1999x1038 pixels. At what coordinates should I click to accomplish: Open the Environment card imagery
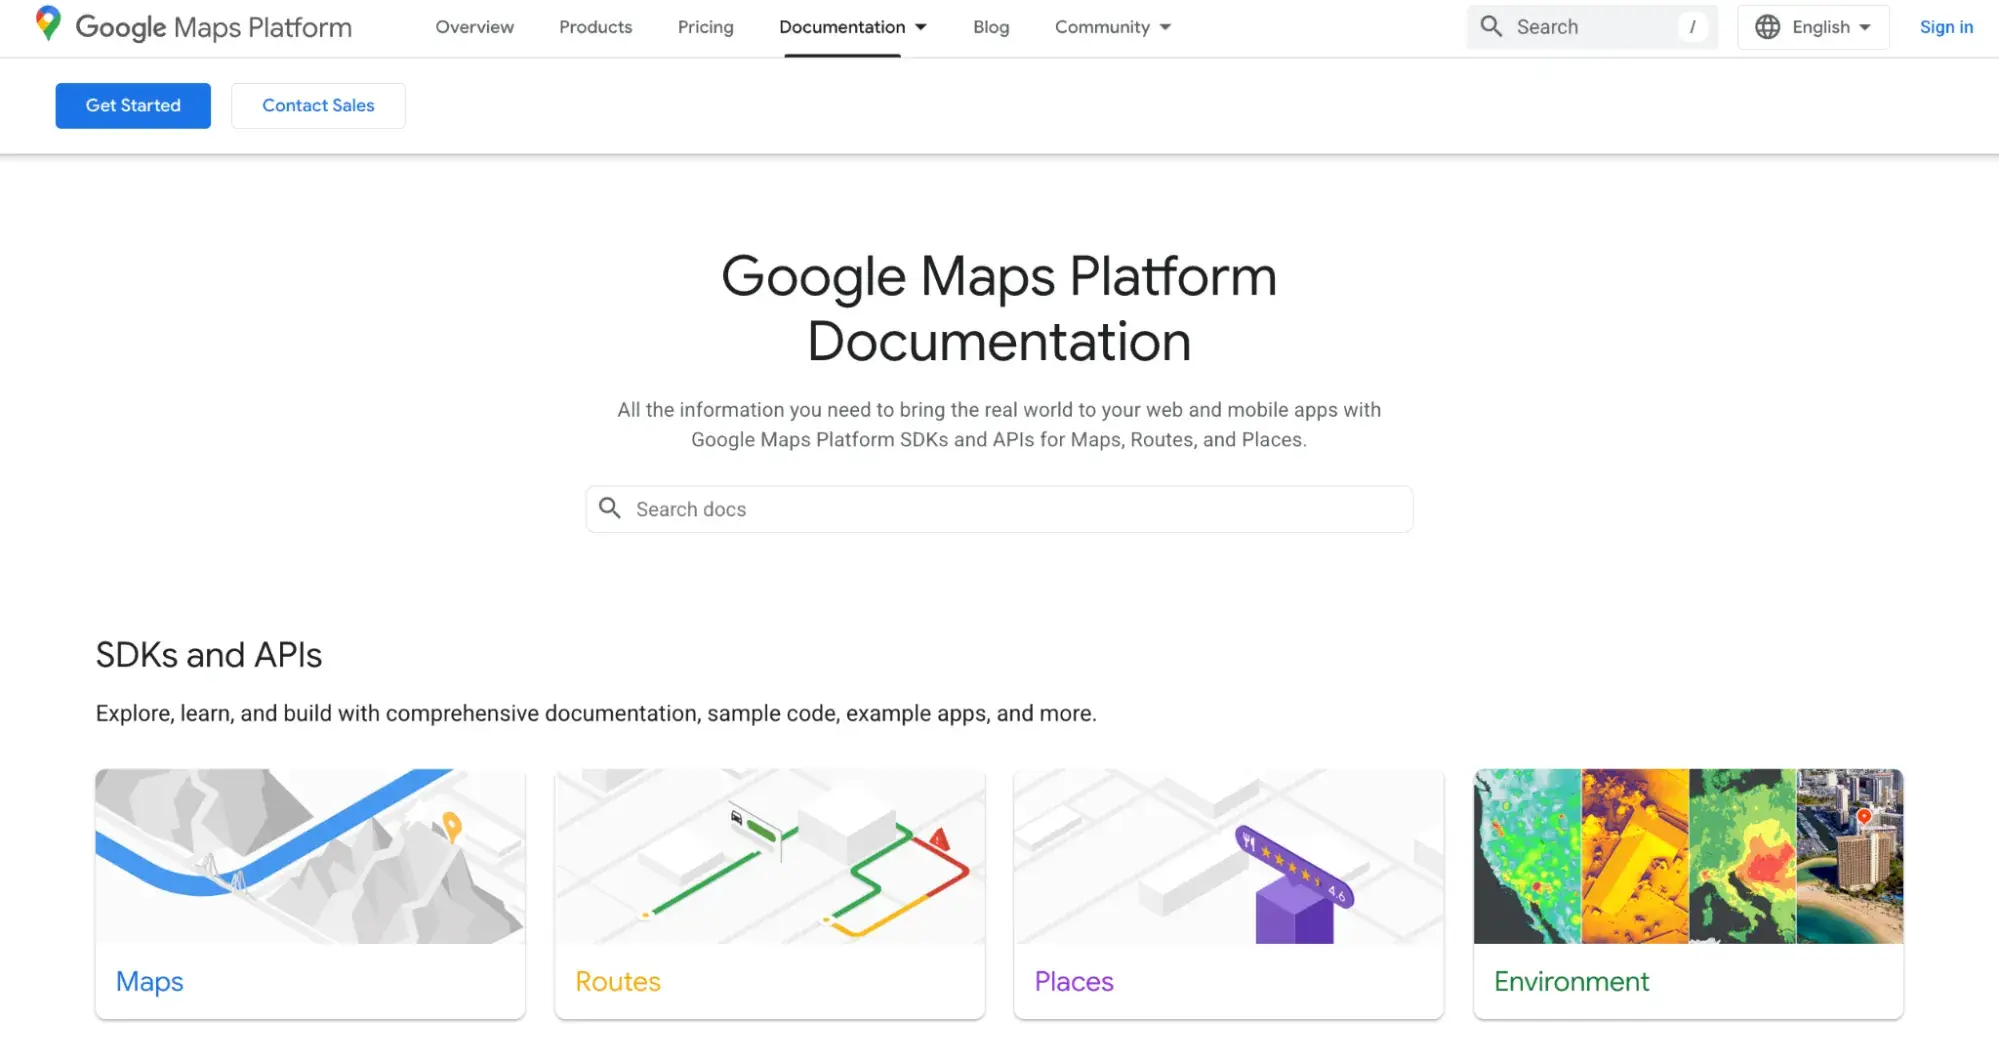coord(1688,856)
